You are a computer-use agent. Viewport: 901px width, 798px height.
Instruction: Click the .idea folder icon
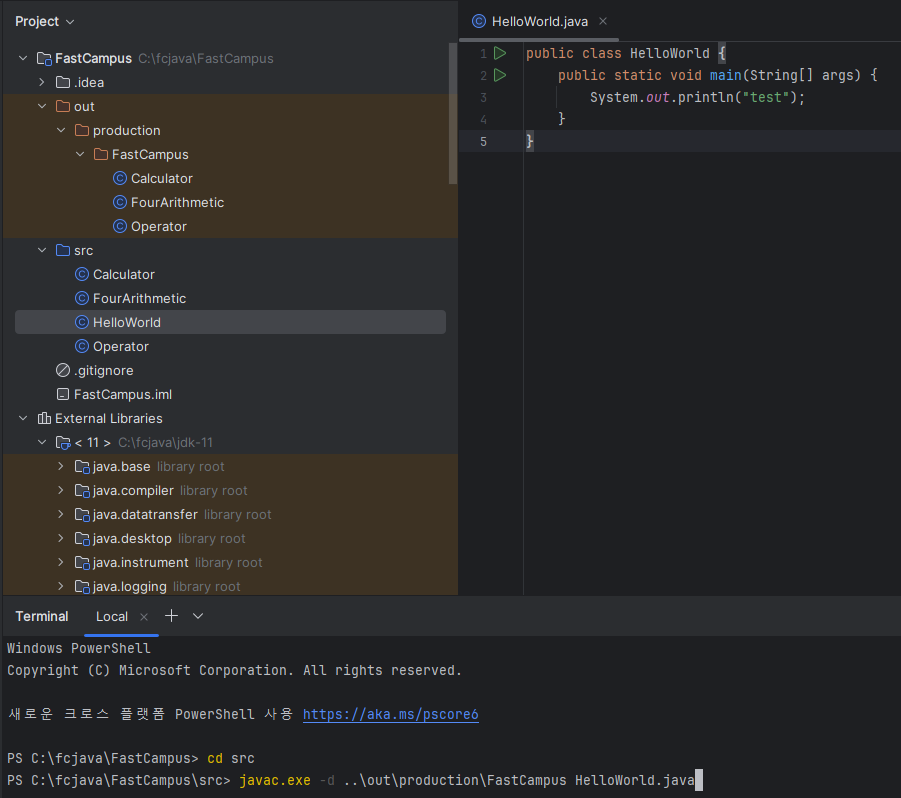63,82
